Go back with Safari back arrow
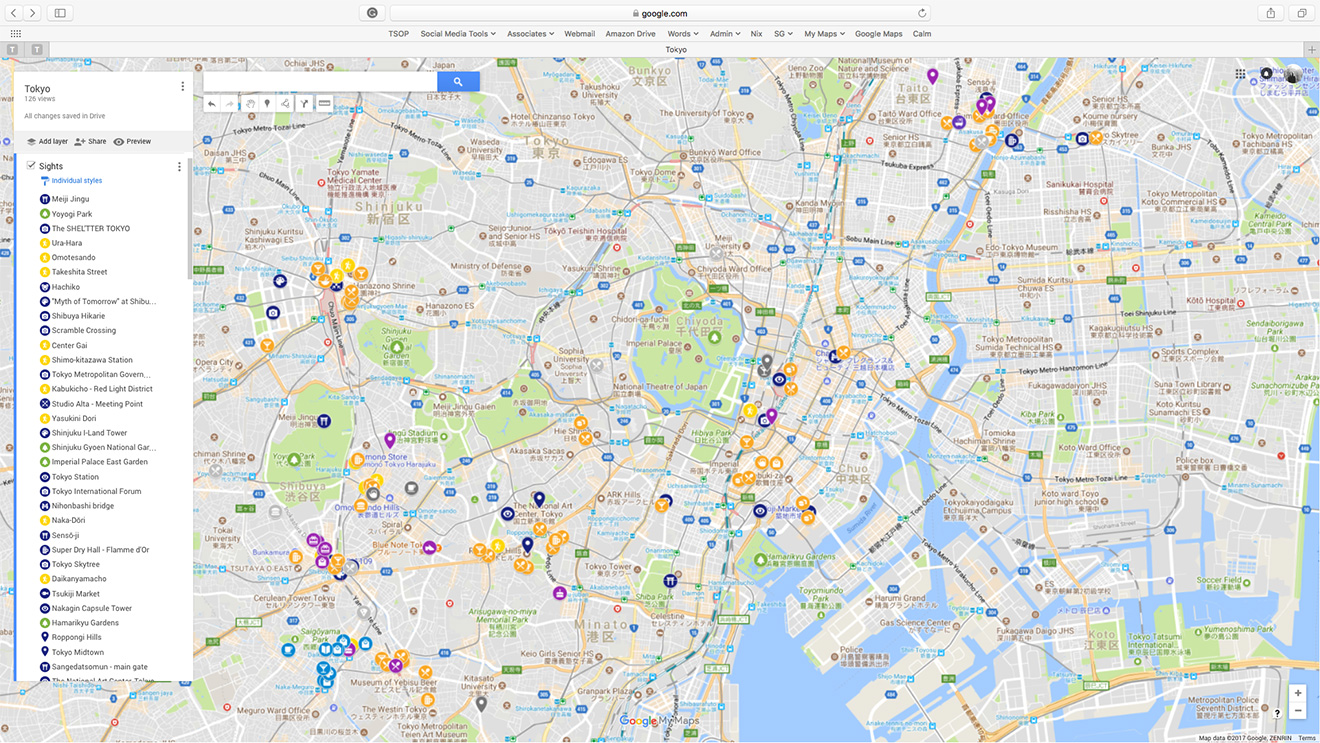The image size is (1320, 743). coord(14,13)
